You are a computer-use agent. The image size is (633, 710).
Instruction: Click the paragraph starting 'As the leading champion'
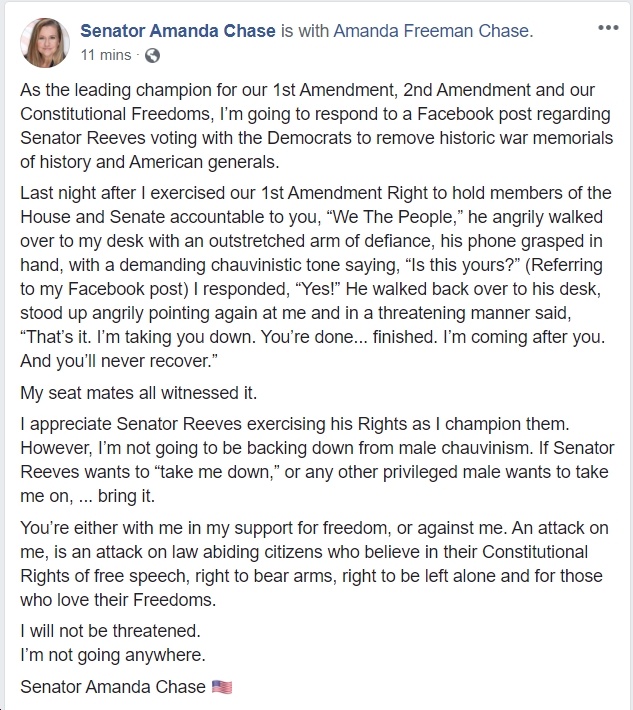pos(316,126)
